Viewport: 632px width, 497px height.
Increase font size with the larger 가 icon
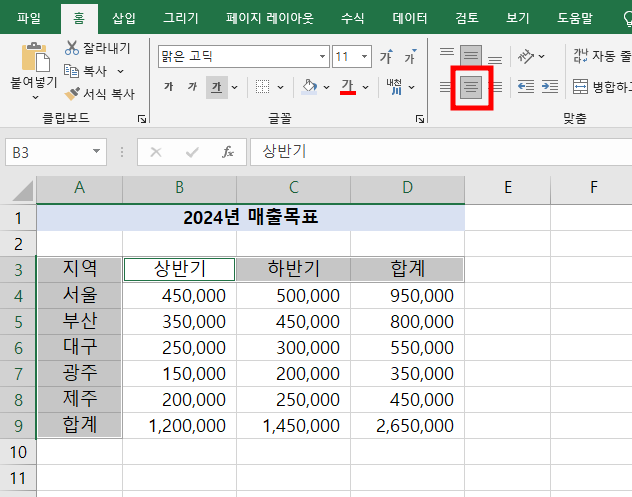point(386,56)
